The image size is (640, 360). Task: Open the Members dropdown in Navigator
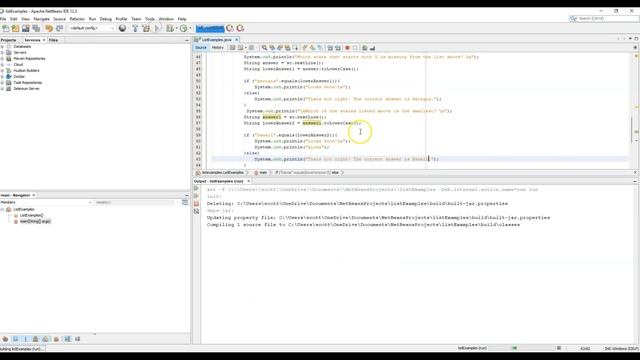[46, 202]
